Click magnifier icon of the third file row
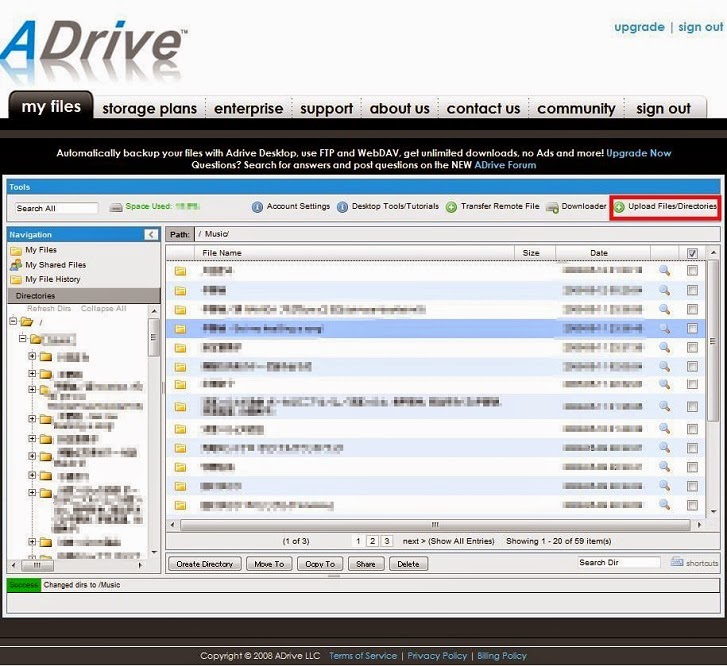The width and height of the screenshot is (727, 666). 664,309
